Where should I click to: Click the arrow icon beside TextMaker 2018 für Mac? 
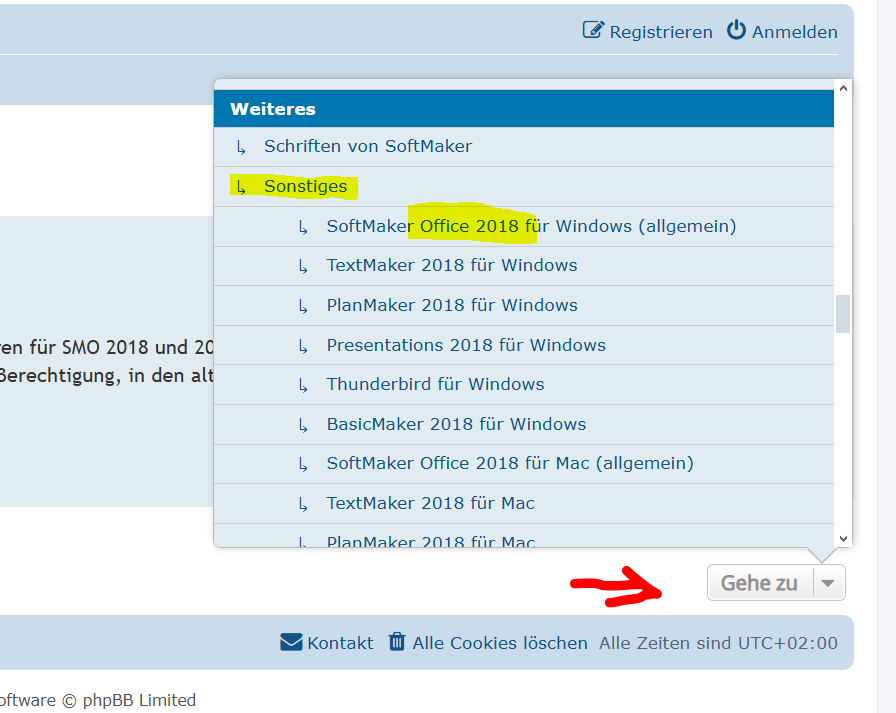[303, 504]
